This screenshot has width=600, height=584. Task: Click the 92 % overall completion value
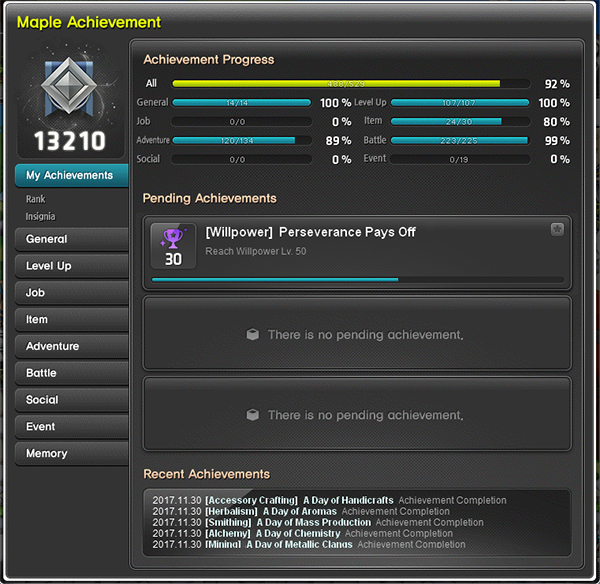coord(557,84)
